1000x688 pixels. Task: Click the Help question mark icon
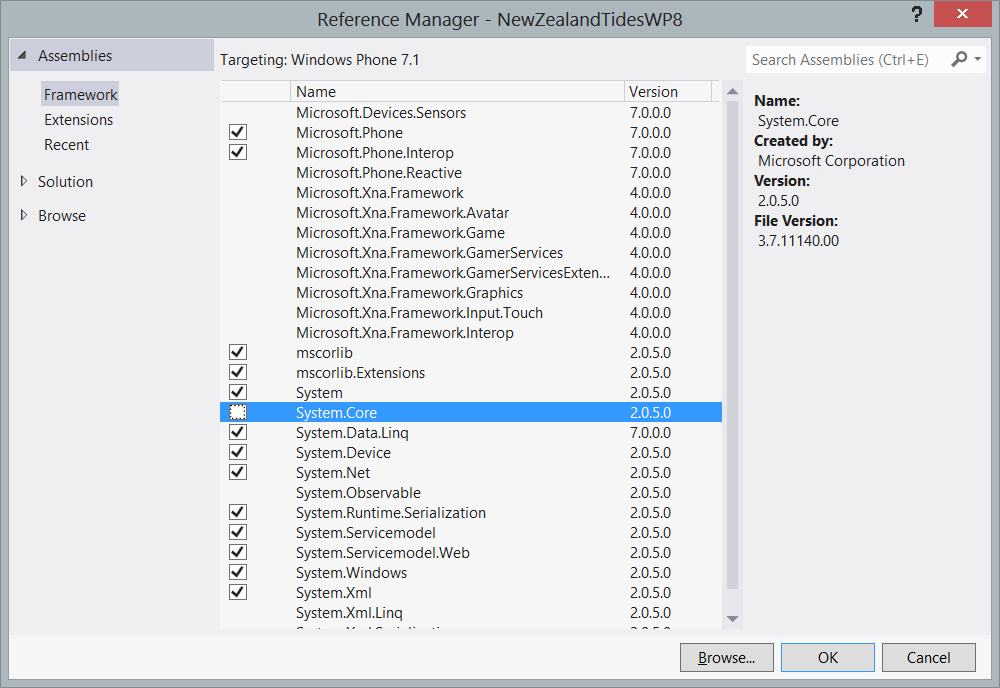click(x=917, y=14)
